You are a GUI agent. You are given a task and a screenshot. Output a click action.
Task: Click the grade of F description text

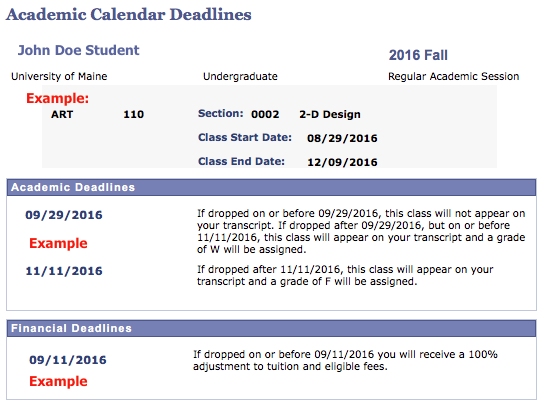click(345, 275)
